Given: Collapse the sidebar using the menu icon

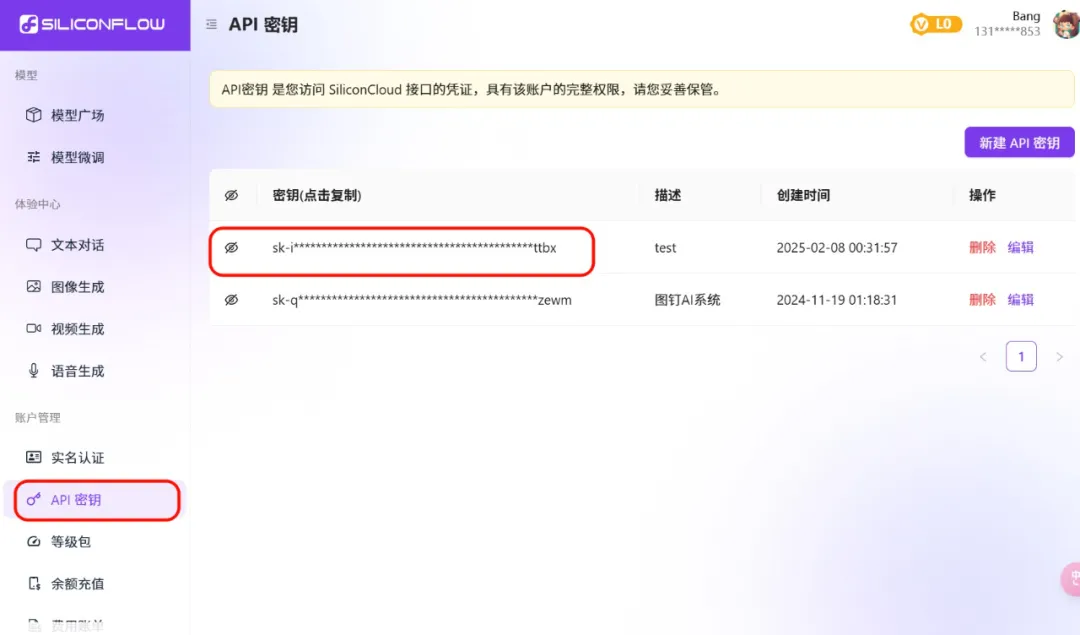Looking at the screenshot, I should [211, 25].
